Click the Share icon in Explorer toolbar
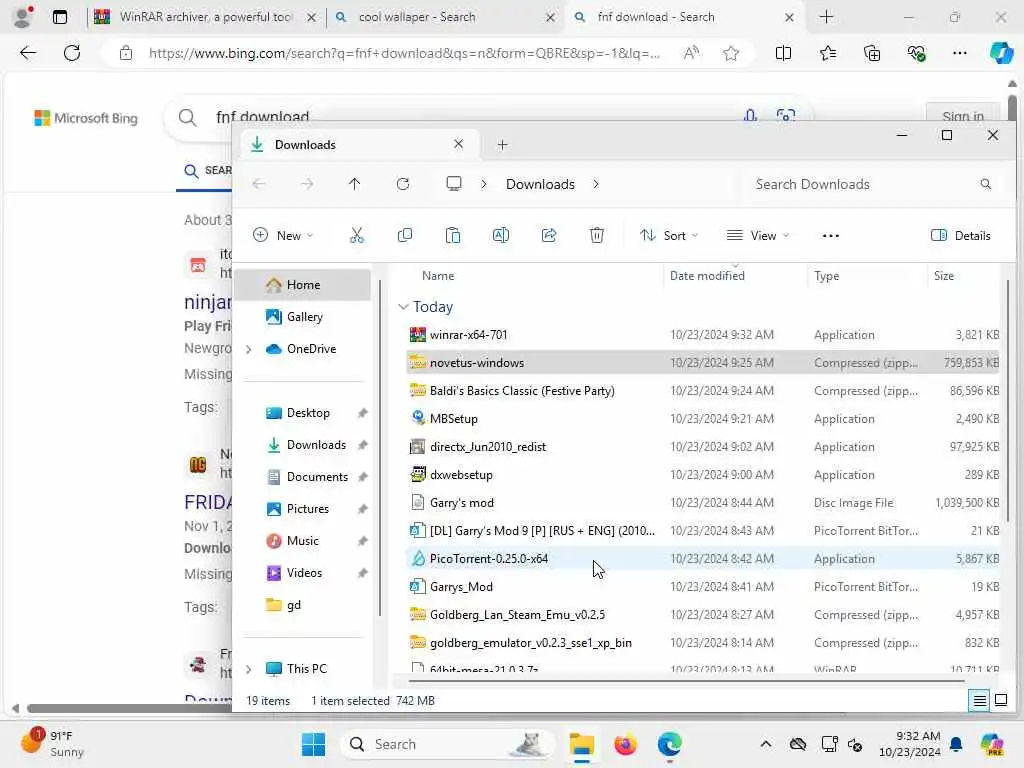 [549, 235]
